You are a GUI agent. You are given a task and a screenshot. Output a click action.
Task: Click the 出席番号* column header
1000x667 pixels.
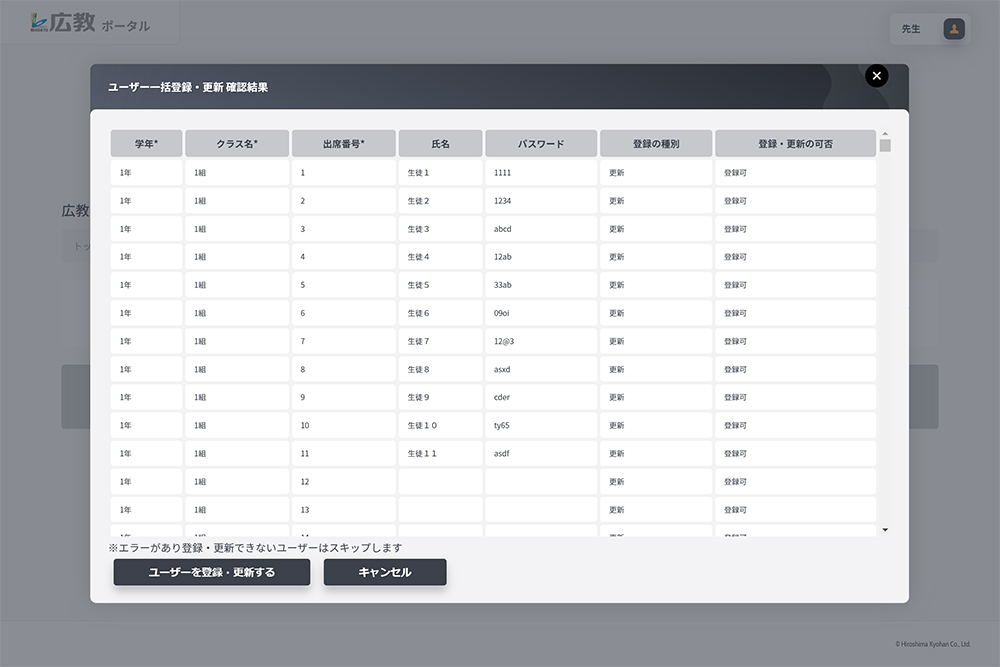click(x=344, y=143)
